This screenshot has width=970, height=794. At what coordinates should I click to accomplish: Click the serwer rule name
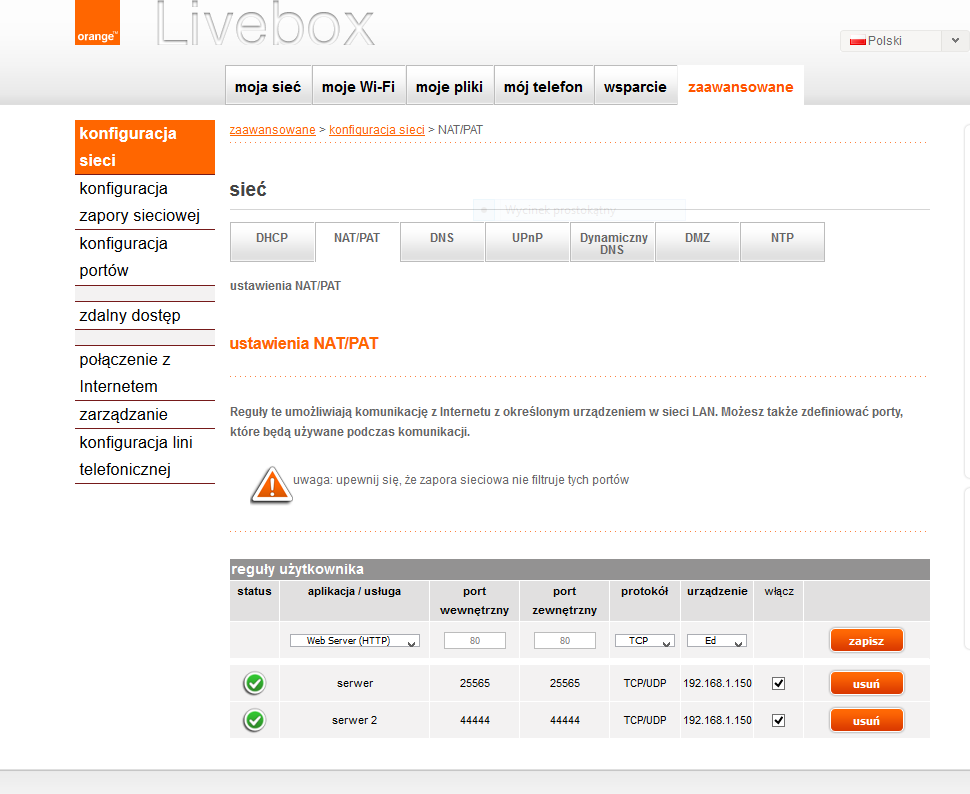pyautogui.click(x=355, y=683)
